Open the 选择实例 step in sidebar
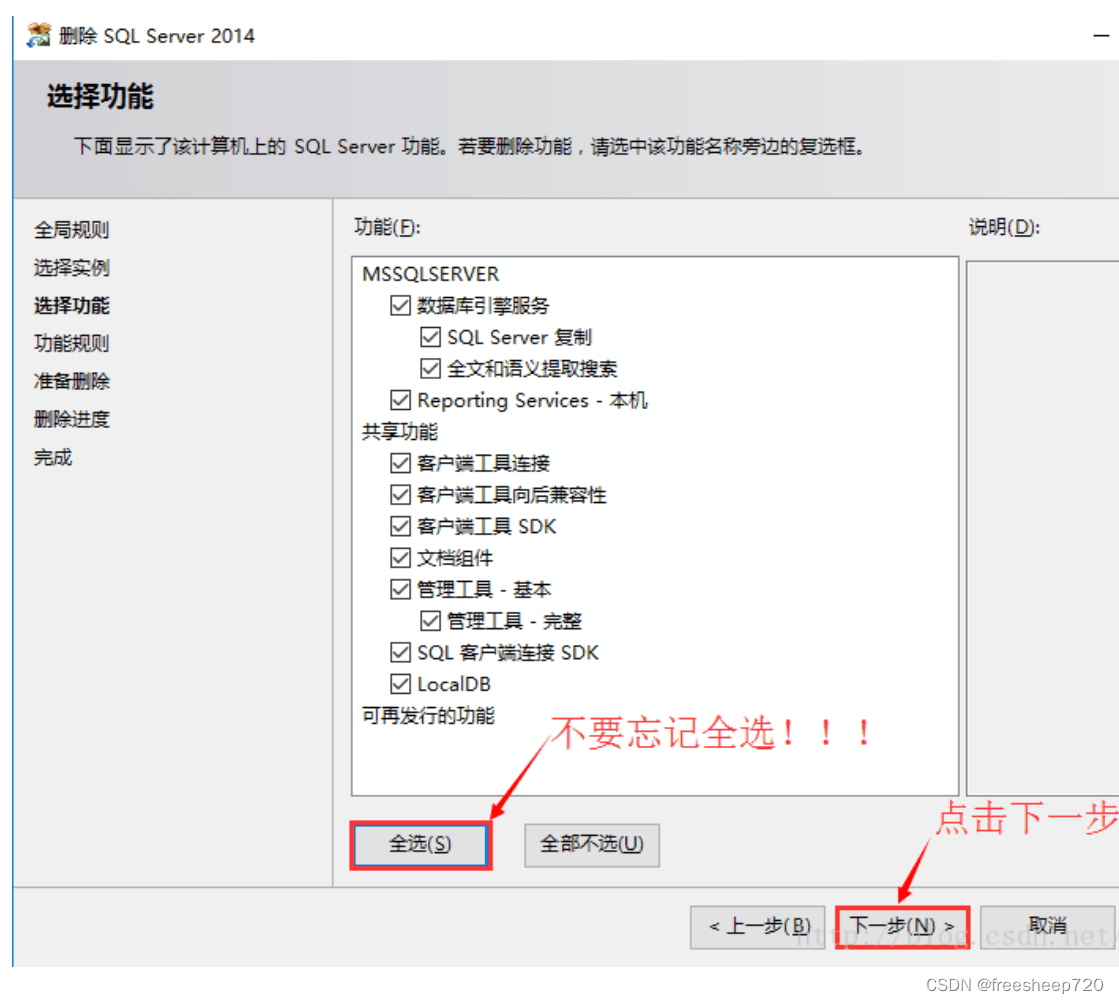The image size is (1119, 1003). pos(71,268)
